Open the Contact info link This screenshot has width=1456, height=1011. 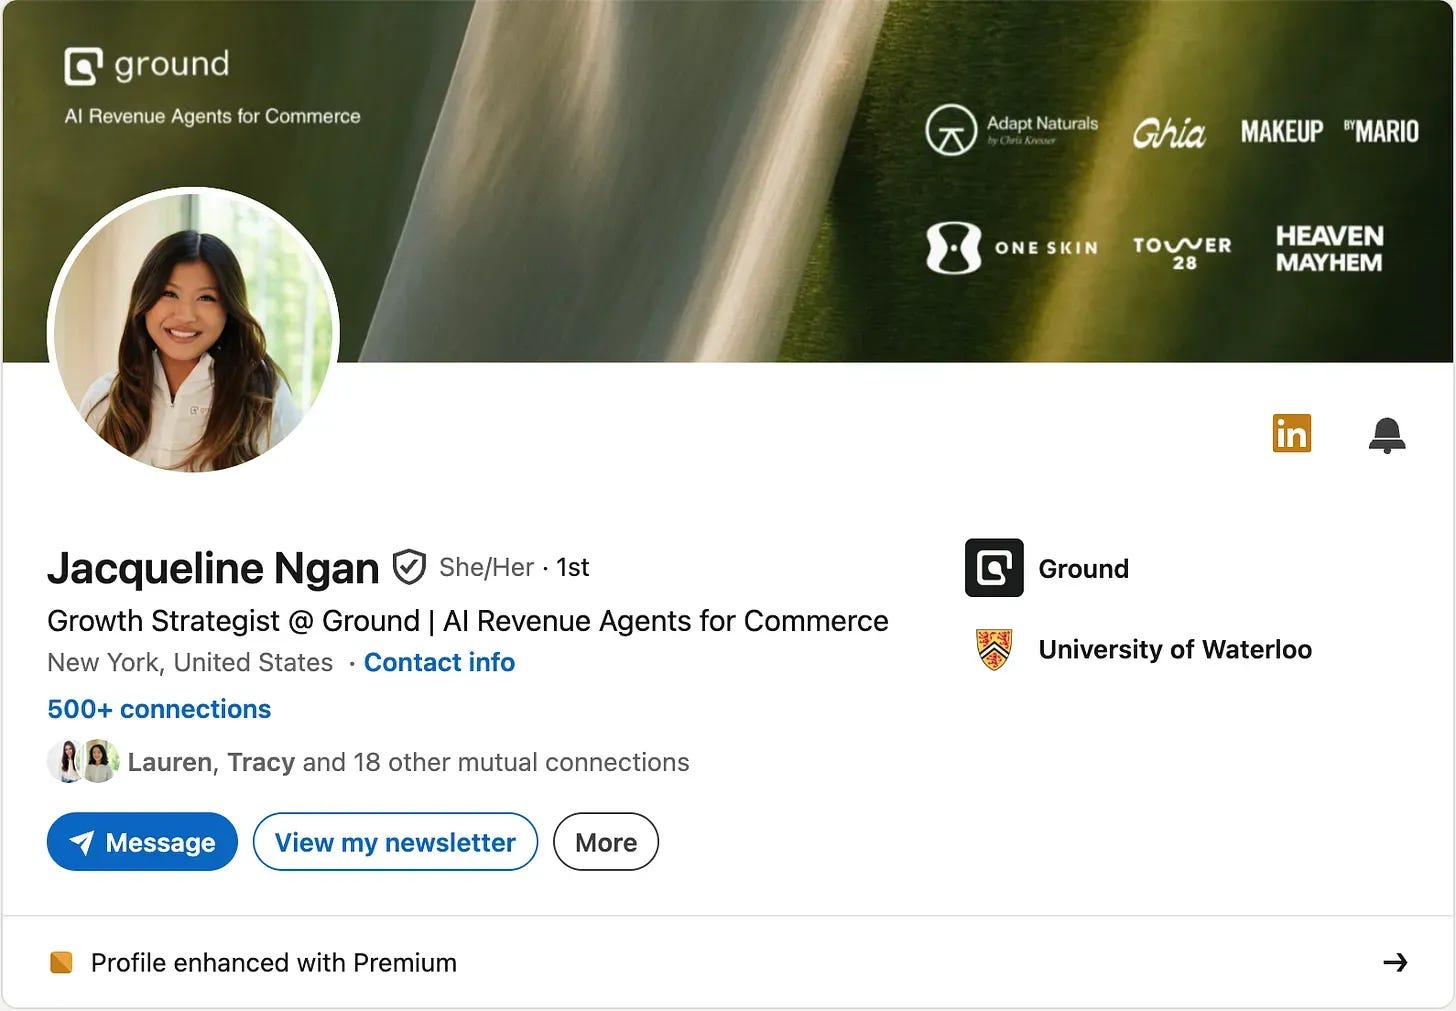pyautogui.click(x=439, y=662)
